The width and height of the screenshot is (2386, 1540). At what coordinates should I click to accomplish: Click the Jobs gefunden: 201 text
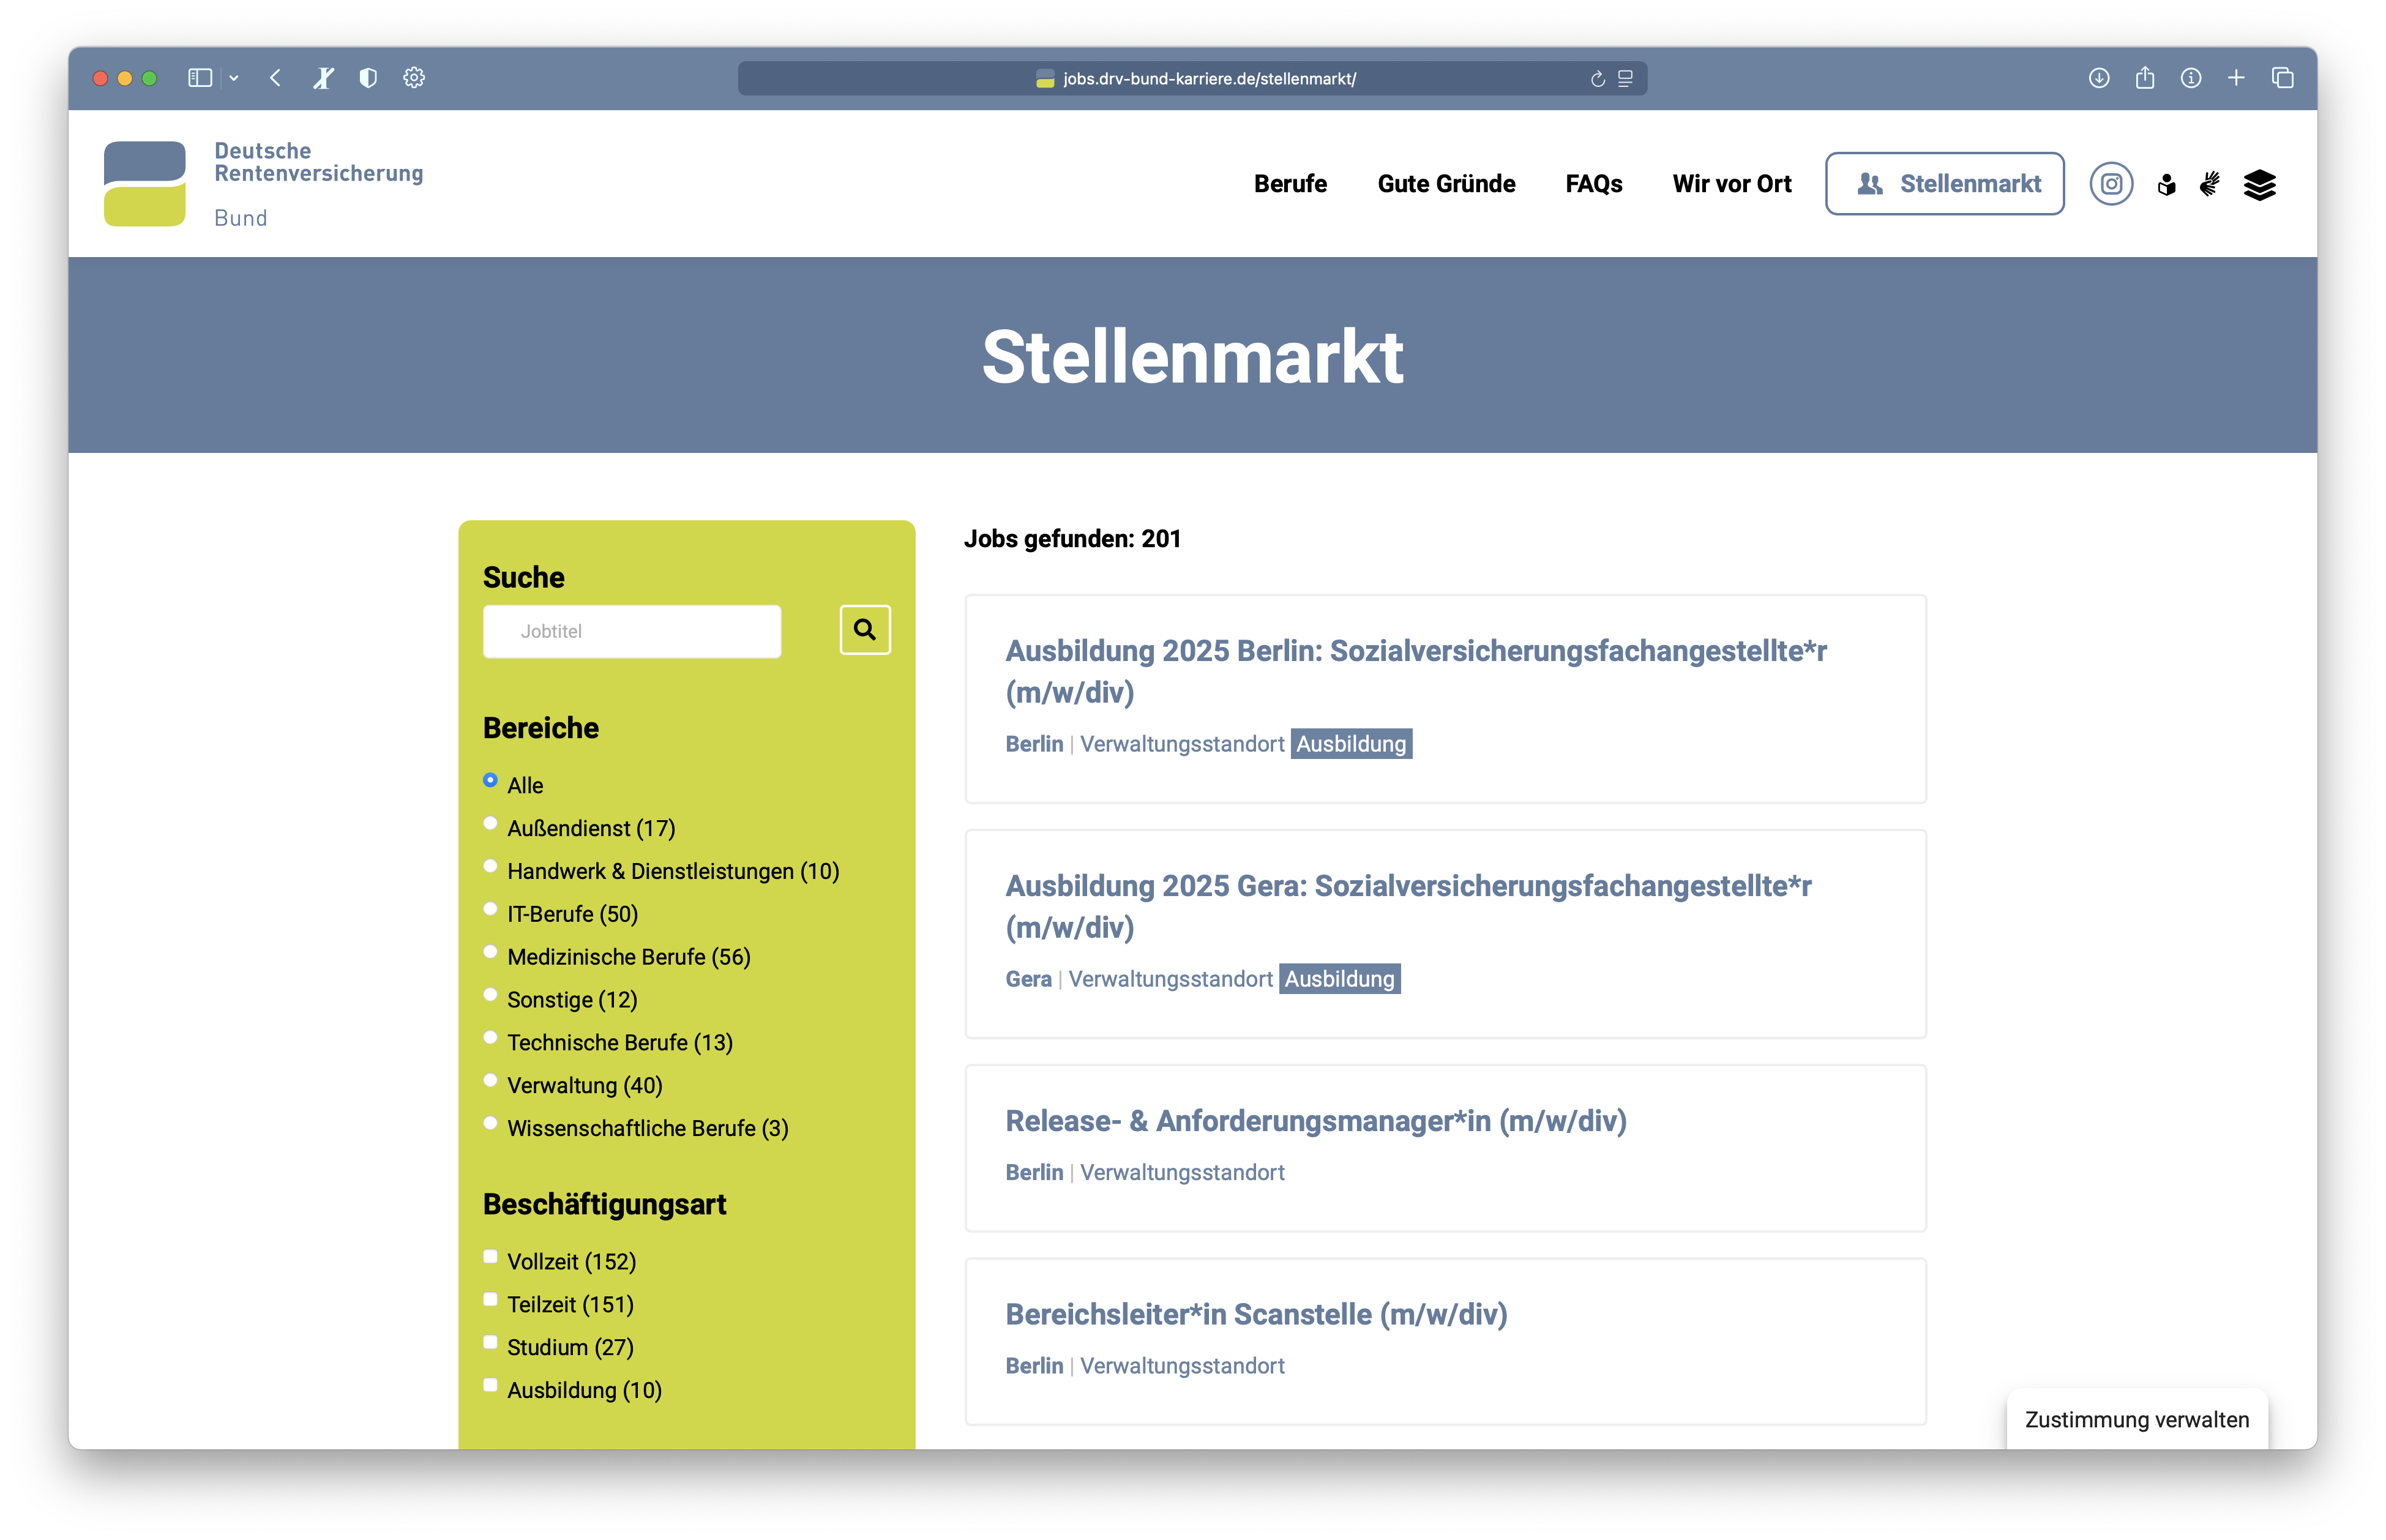(x=1072, y=539)
